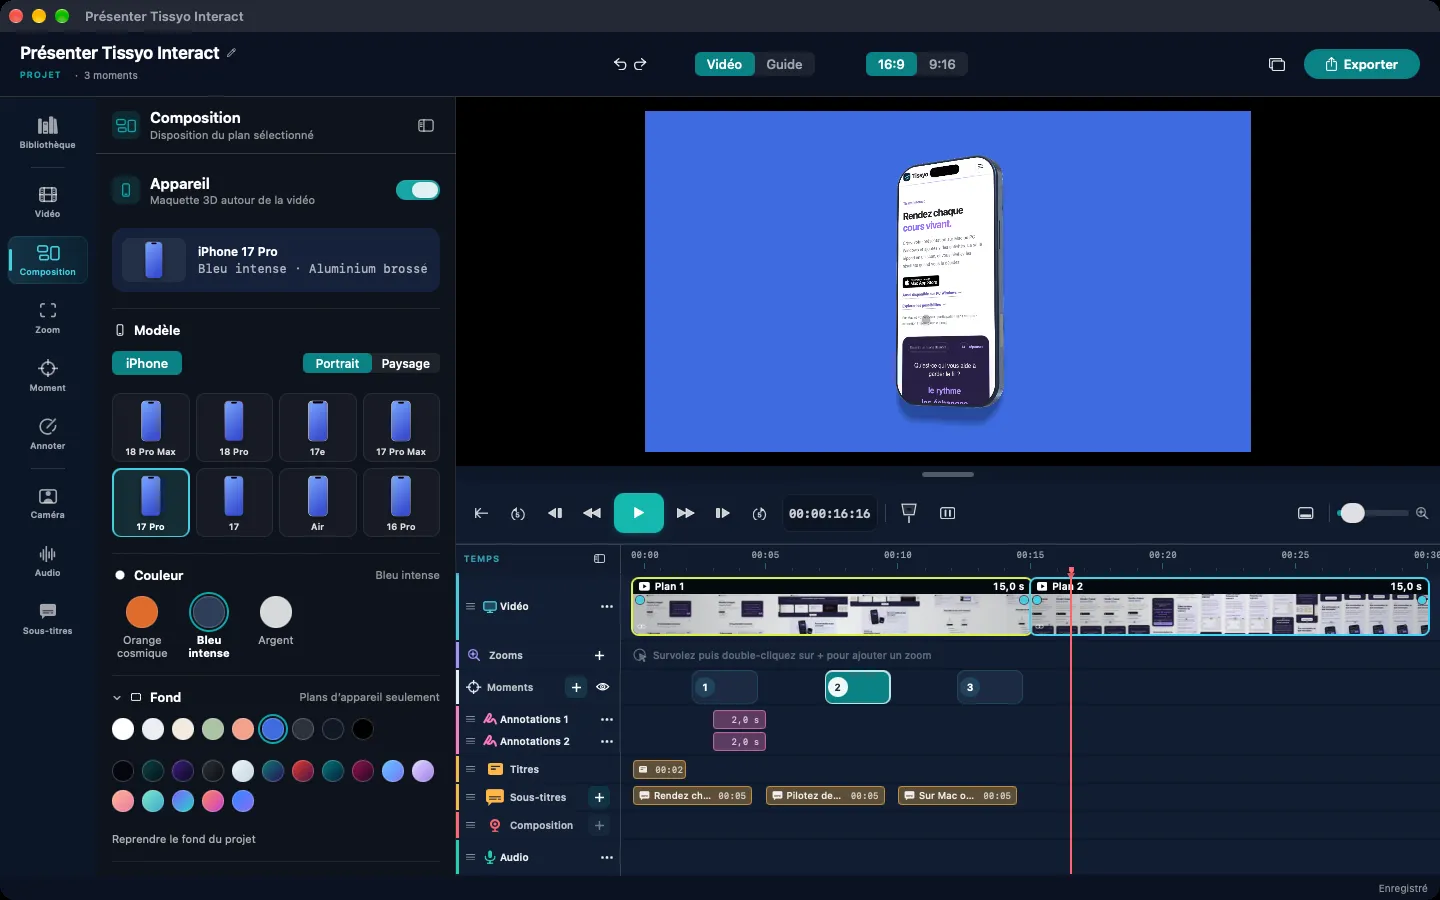Disable the Appareil 3D mockup toggle

point(418,190)
